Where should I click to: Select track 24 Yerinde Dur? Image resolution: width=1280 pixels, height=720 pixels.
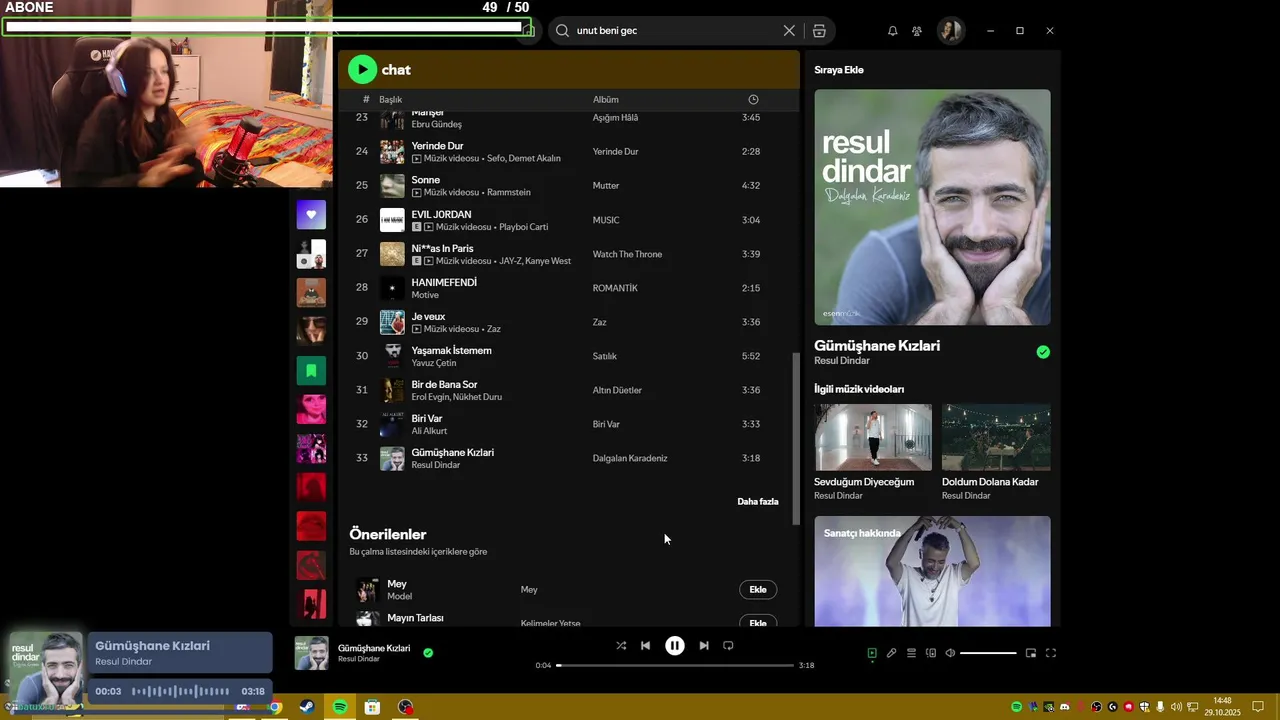coord(570,152)
